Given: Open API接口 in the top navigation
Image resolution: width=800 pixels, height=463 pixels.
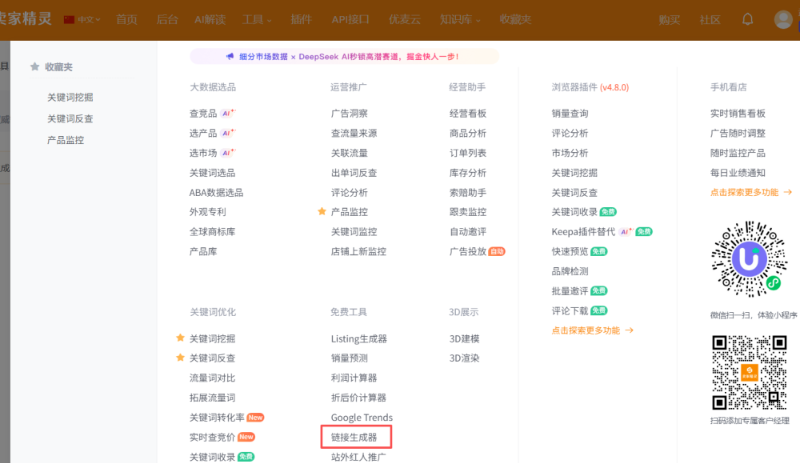Looking at the screenshot, I should (x=351, y=19).
